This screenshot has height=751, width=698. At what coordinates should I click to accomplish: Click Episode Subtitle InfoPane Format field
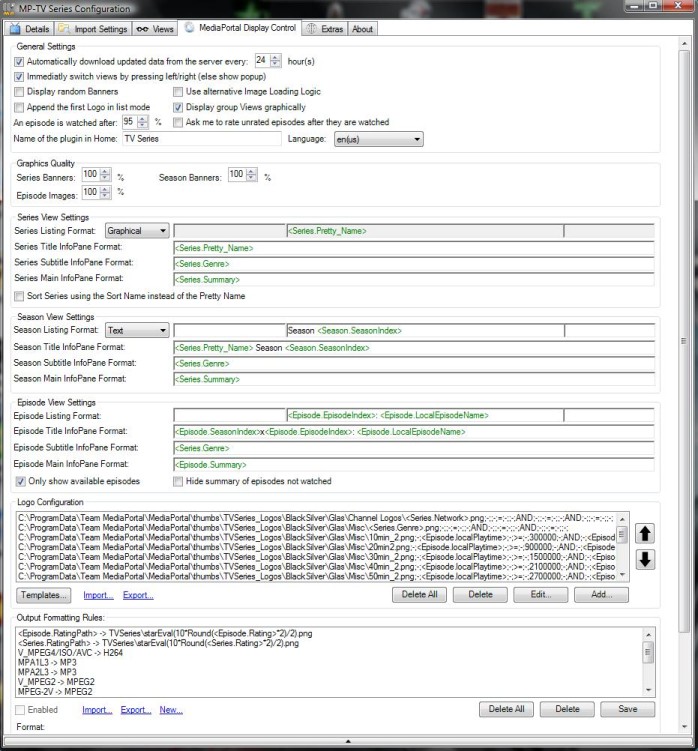pos(414,448)
